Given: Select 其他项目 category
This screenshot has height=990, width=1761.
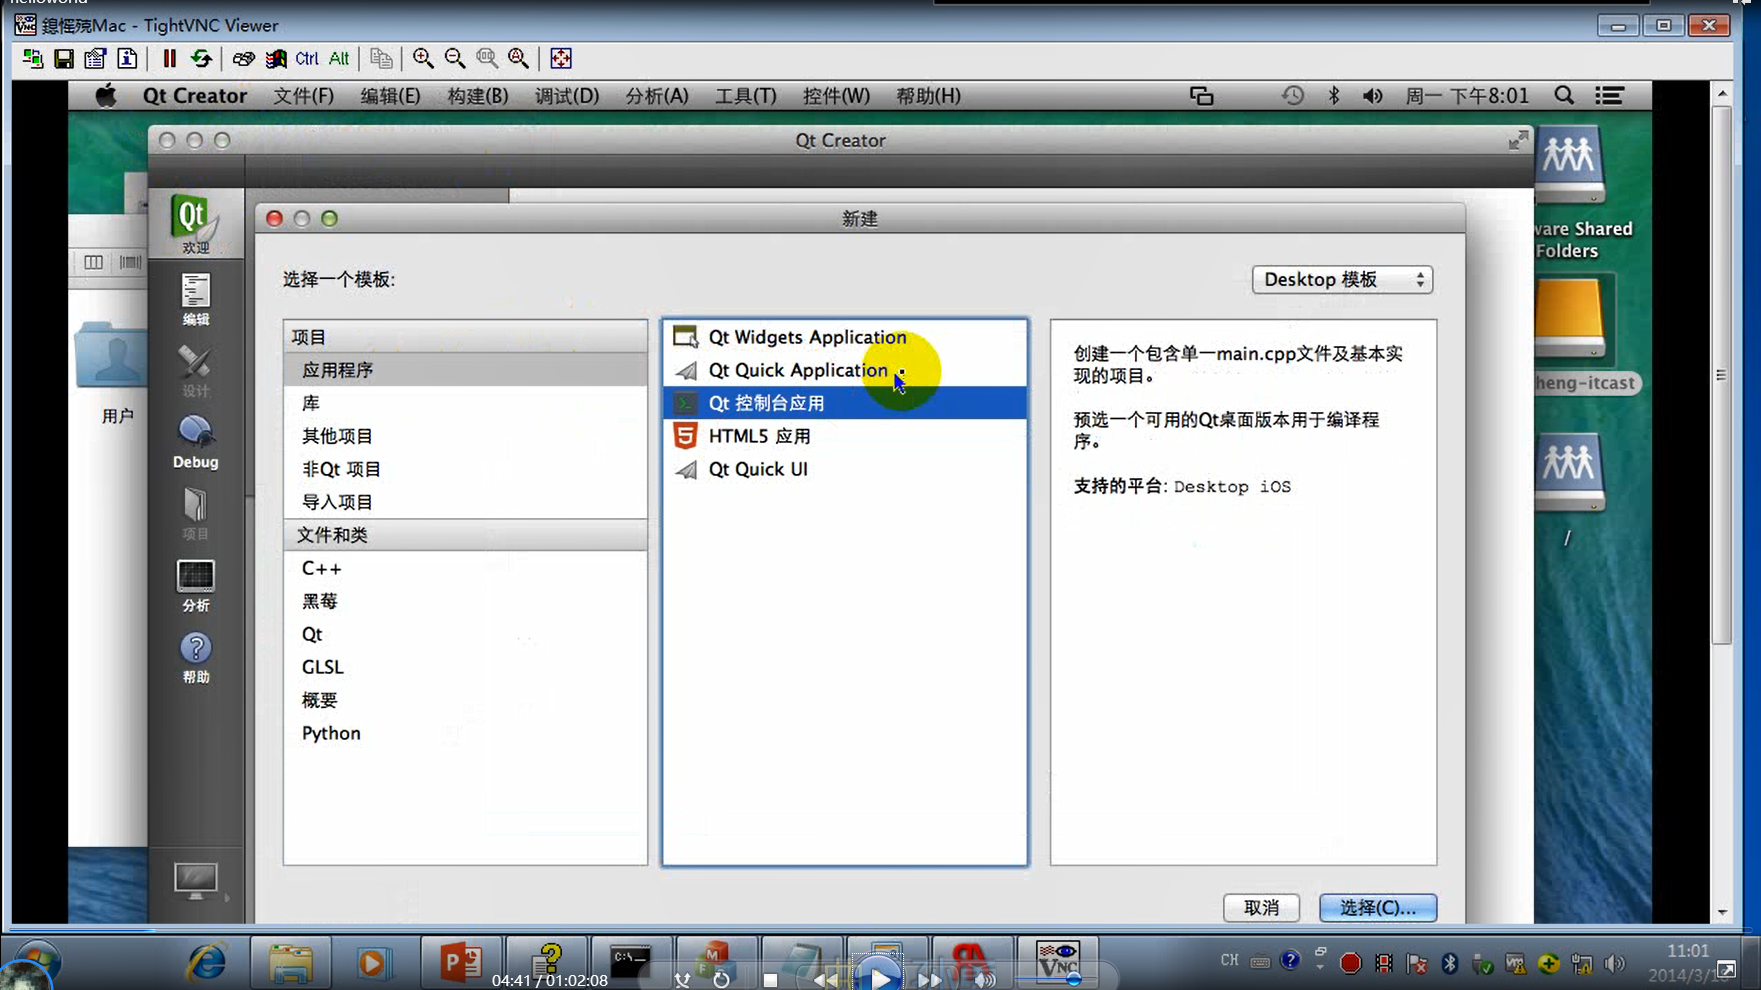Looking at the screenshot, I should pyautogui.click(x=465, y=436).
